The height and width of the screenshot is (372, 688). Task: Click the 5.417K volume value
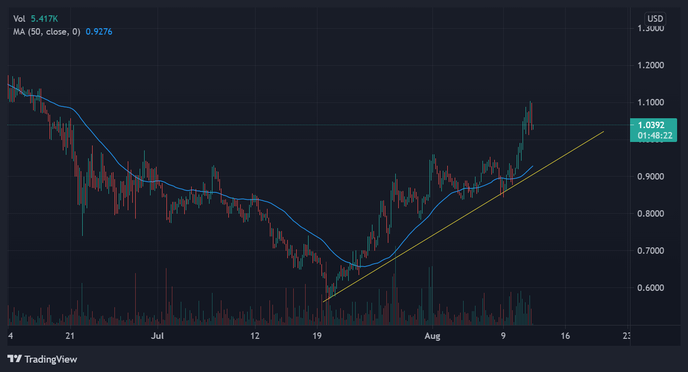click(44, 19)
